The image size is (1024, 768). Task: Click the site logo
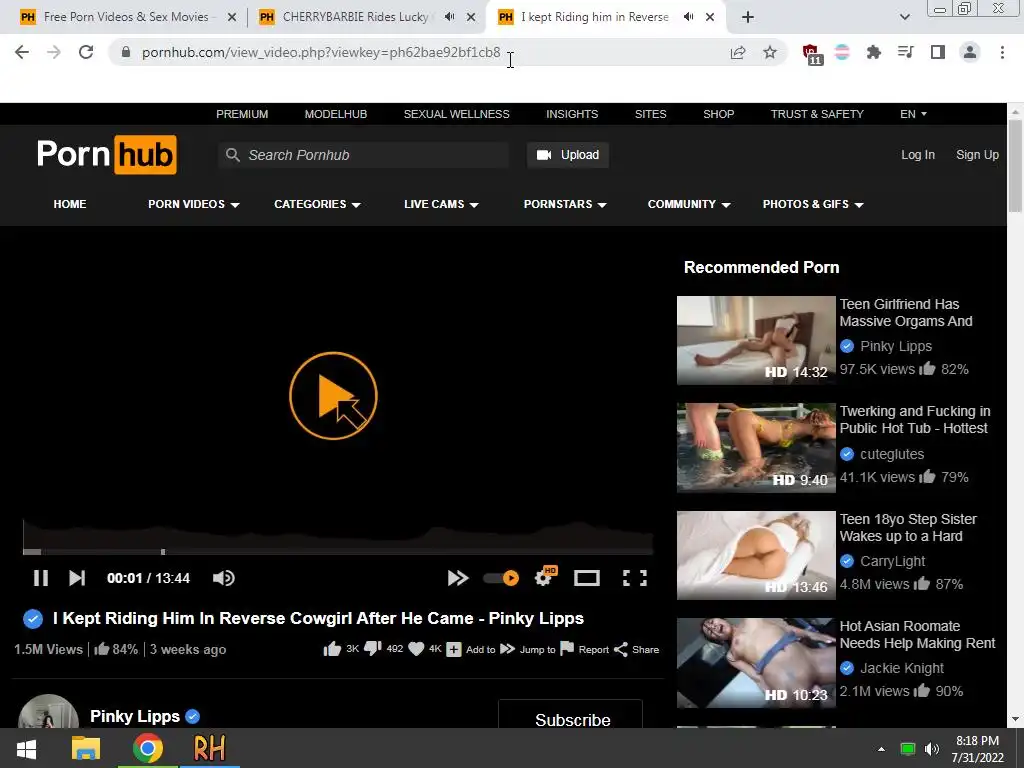click(x=106, y=155)
